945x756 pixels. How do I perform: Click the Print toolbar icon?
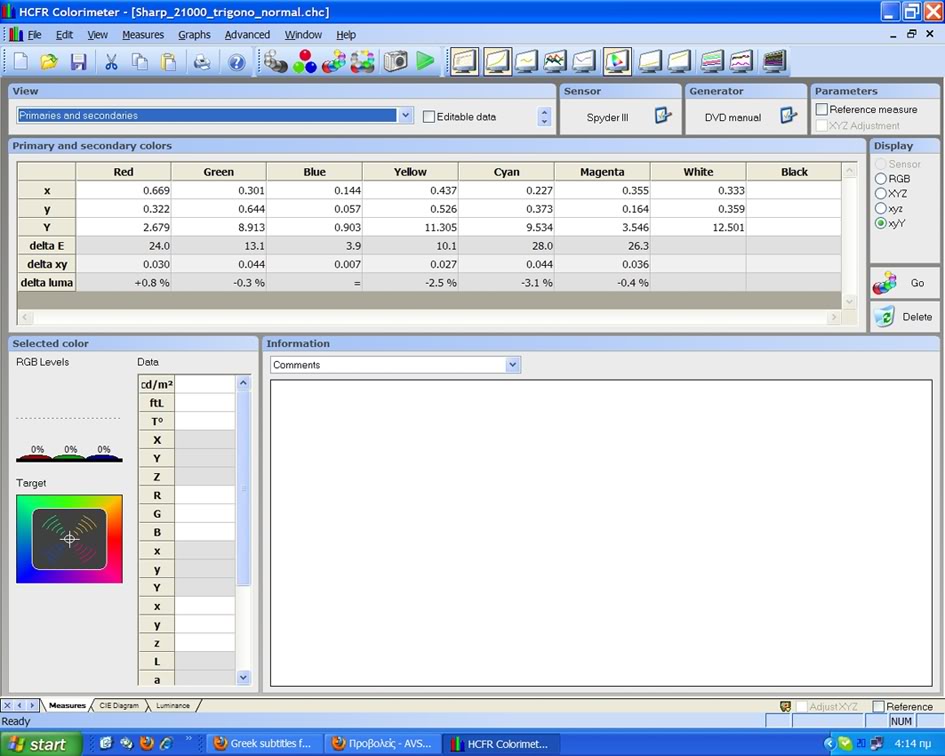[x=202, y=62]
